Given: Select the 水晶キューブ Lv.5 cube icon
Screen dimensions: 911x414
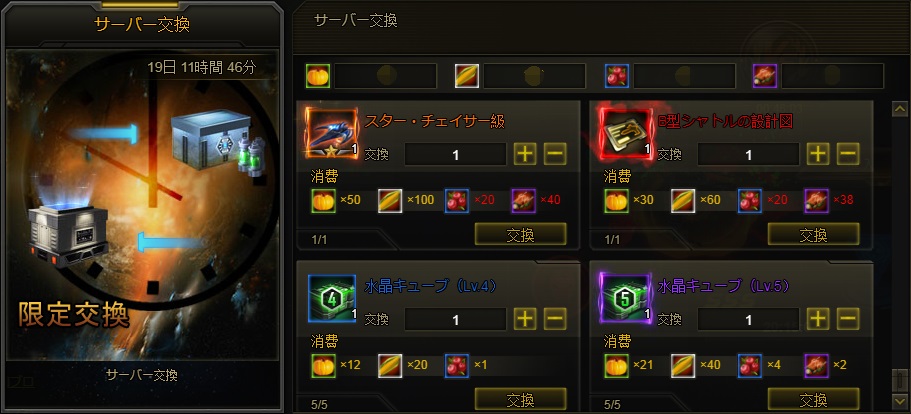Looking at the screenshot, I should click(625, 298).
